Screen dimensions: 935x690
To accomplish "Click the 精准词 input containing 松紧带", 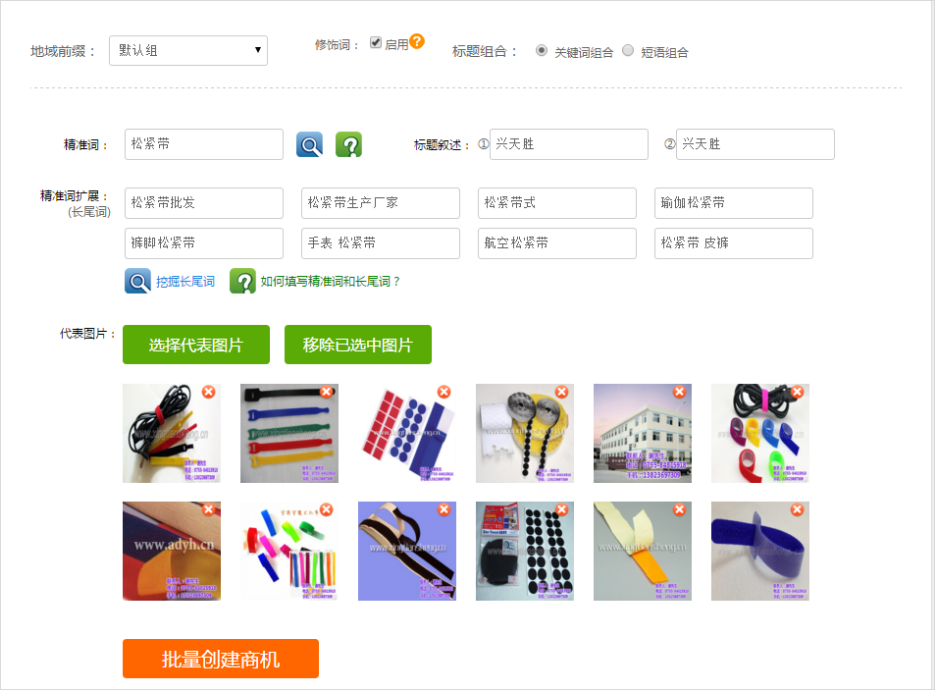I will pos(204,144).
